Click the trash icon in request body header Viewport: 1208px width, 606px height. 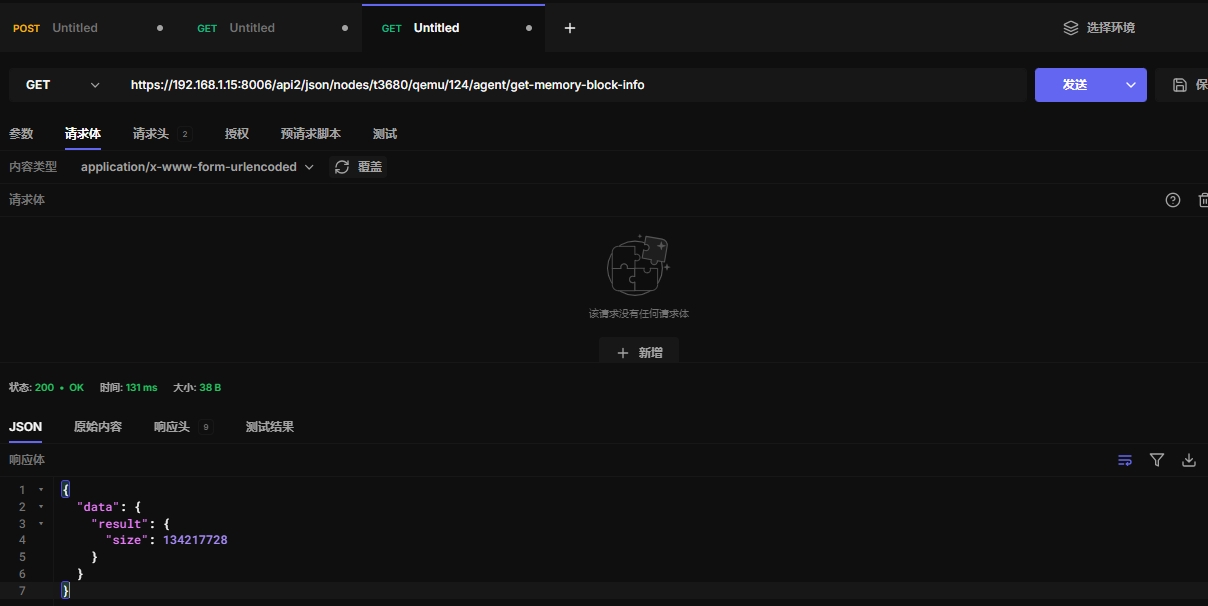pyautogui.click(x=1202, y=200)
